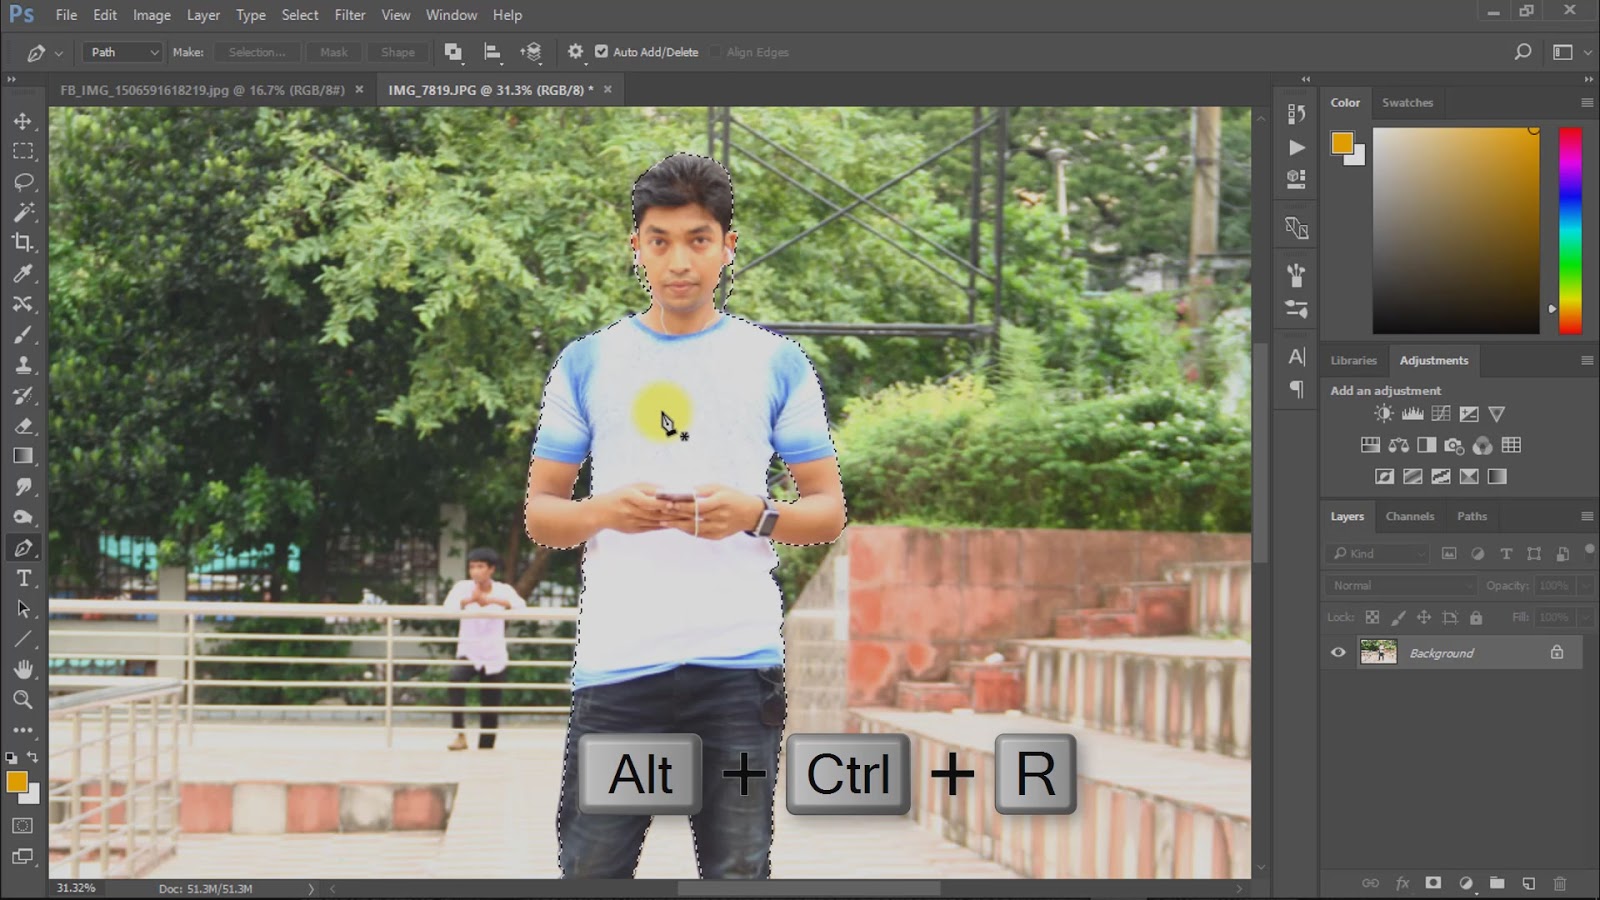Pick the Clone Stamp tool
The image size is (1600, 900).
coord(24,364)
